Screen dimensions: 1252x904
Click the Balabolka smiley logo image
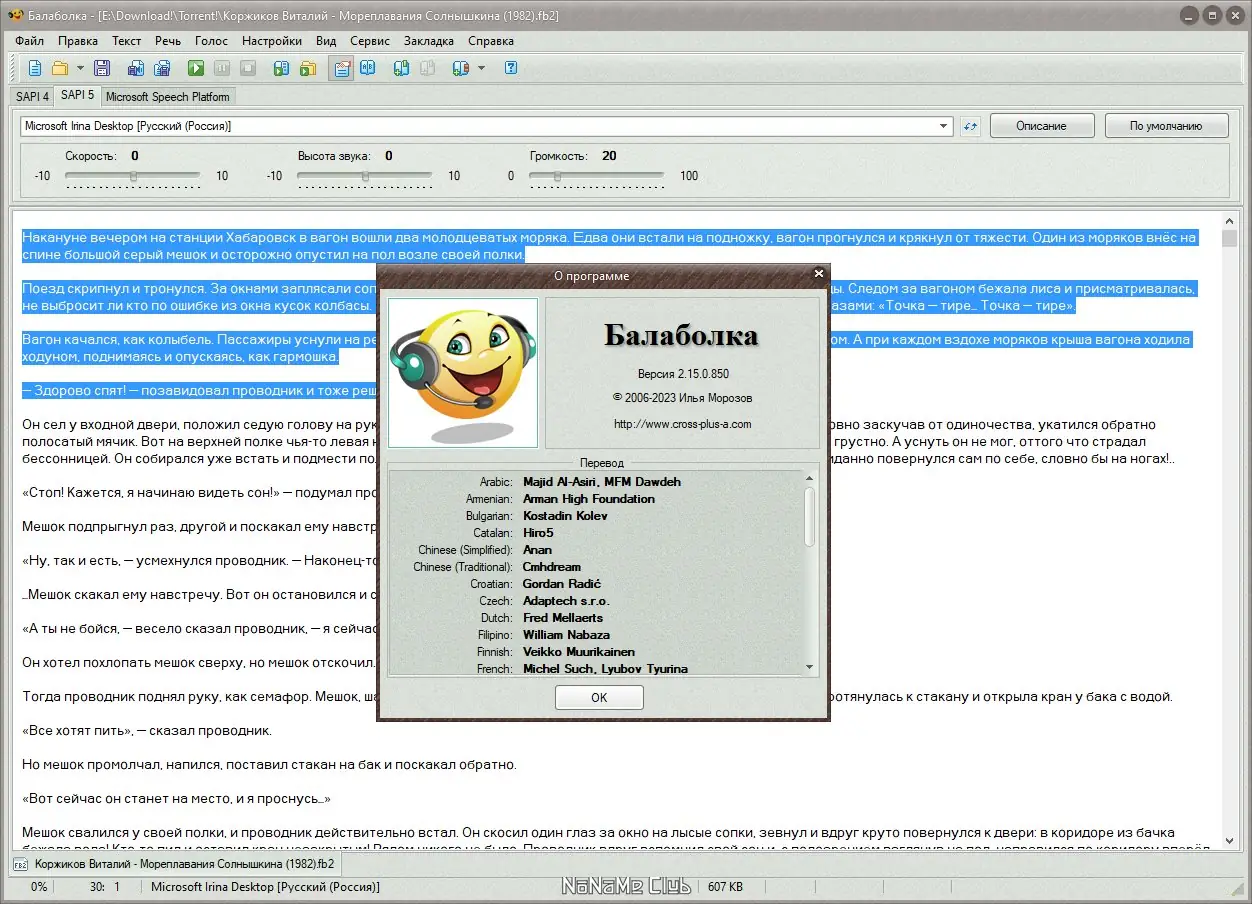[x=463, y=372]
